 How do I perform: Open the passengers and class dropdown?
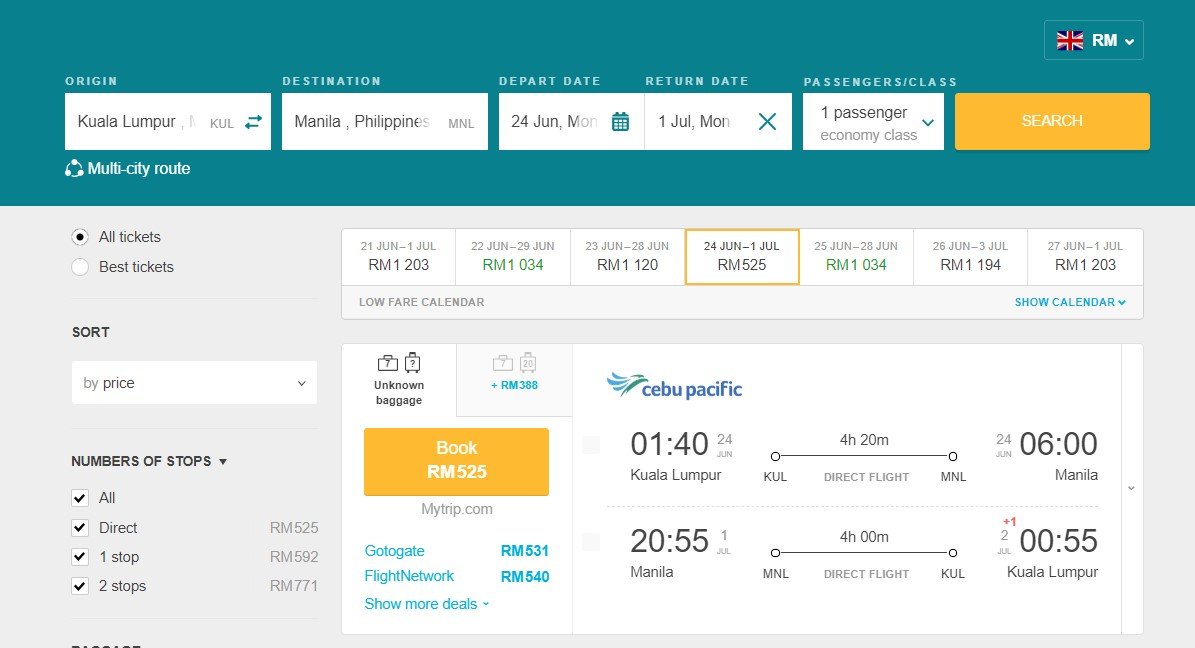click(x=873, y=122)
